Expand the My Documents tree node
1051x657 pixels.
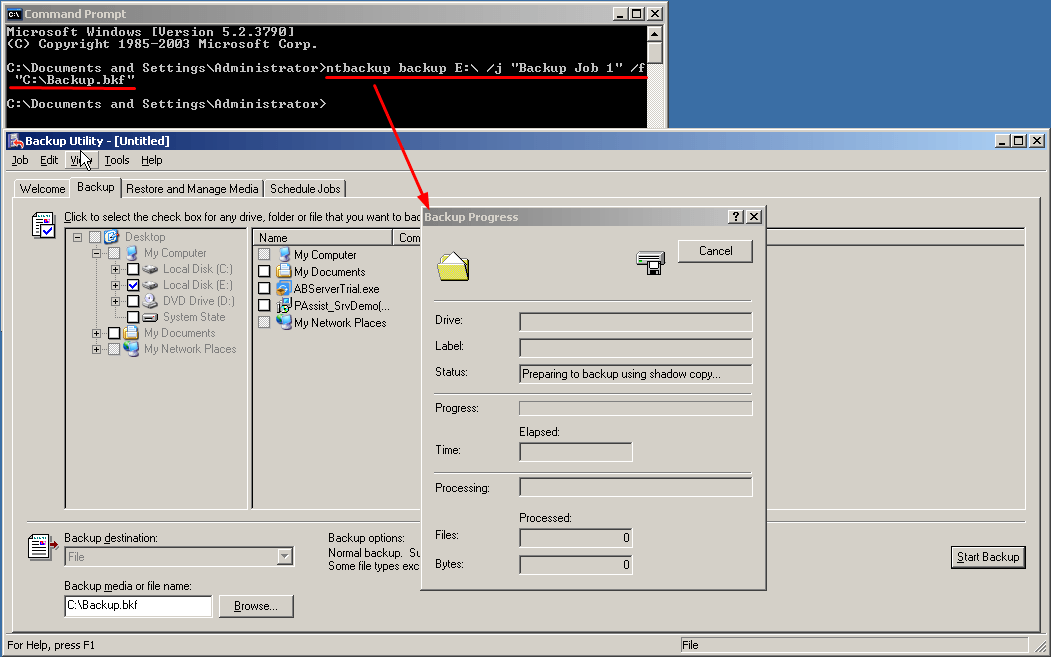[x=97, y=333]
